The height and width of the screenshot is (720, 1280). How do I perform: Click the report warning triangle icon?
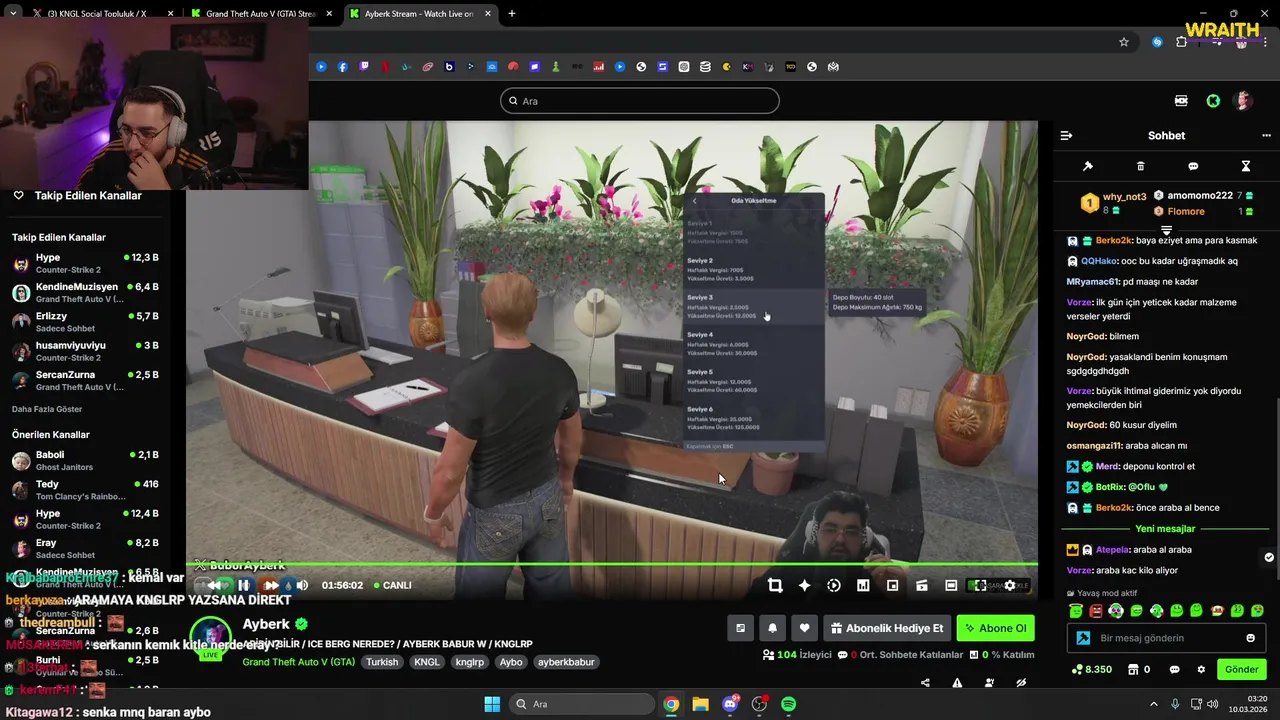tap(957, 683)
